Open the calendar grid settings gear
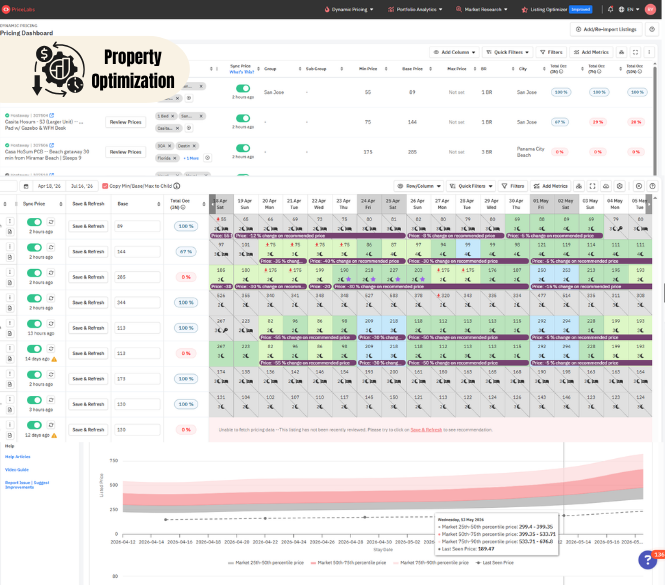The height and width of the screenshot is (585, 665). [620, 186]
